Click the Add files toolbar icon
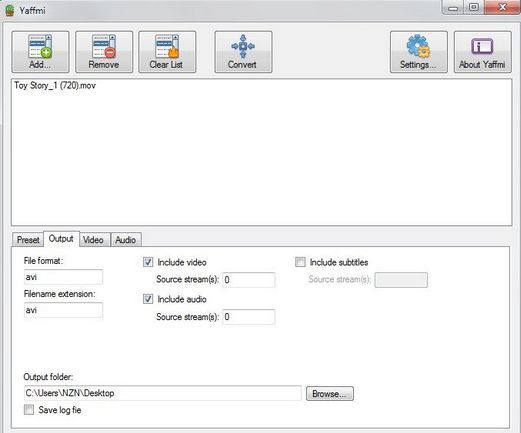 (40, 46)
